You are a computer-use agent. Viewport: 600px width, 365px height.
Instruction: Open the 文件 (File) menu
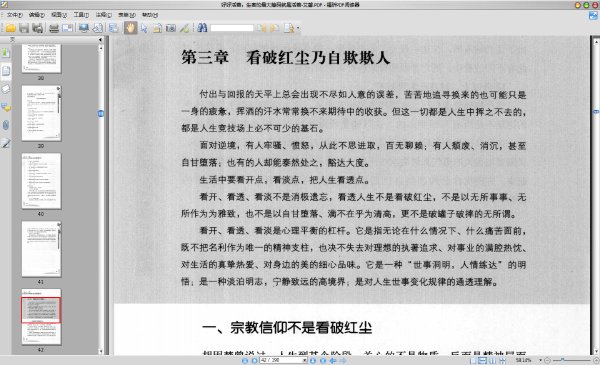(x=15, y=15)
